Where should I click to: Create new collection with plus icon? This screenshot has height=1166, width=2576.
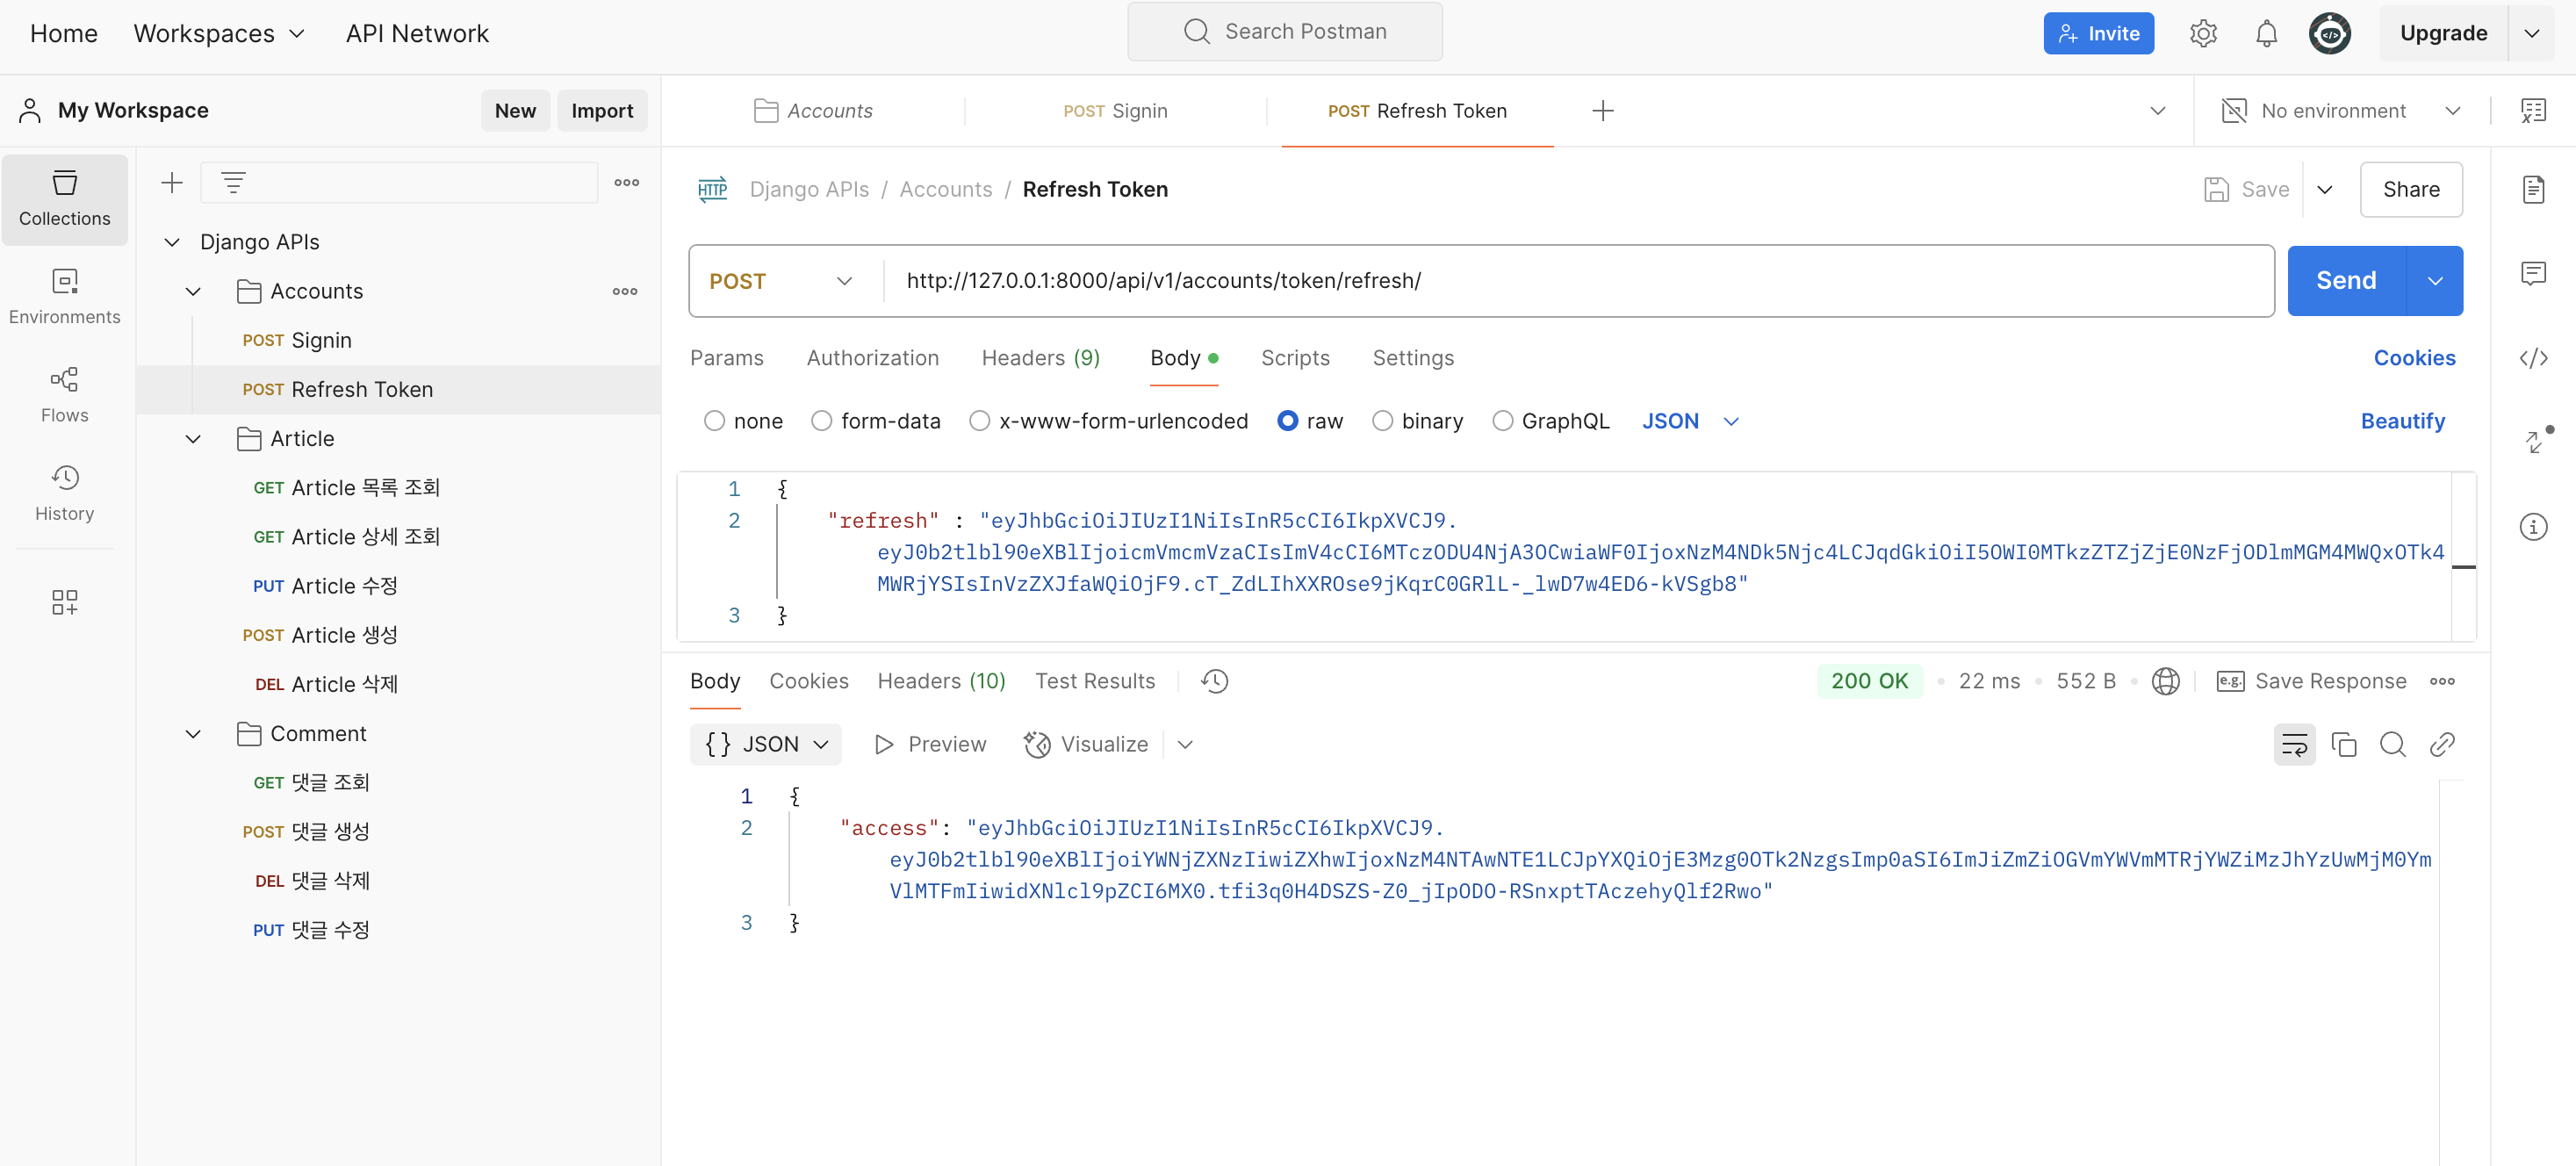(x=172, y=183)
